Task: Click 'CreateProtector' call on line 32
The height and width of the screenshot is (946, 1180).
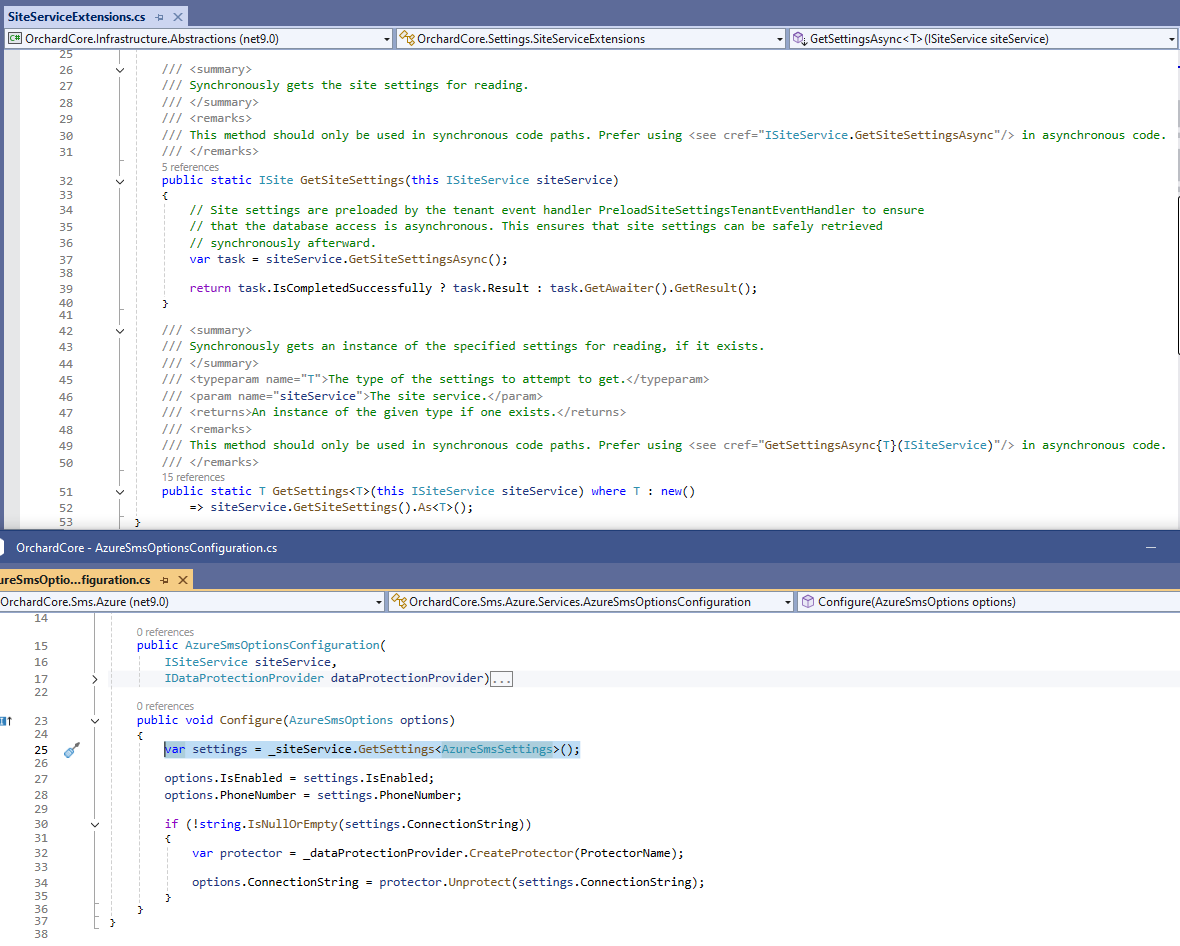Action: (x=521, y=853)
